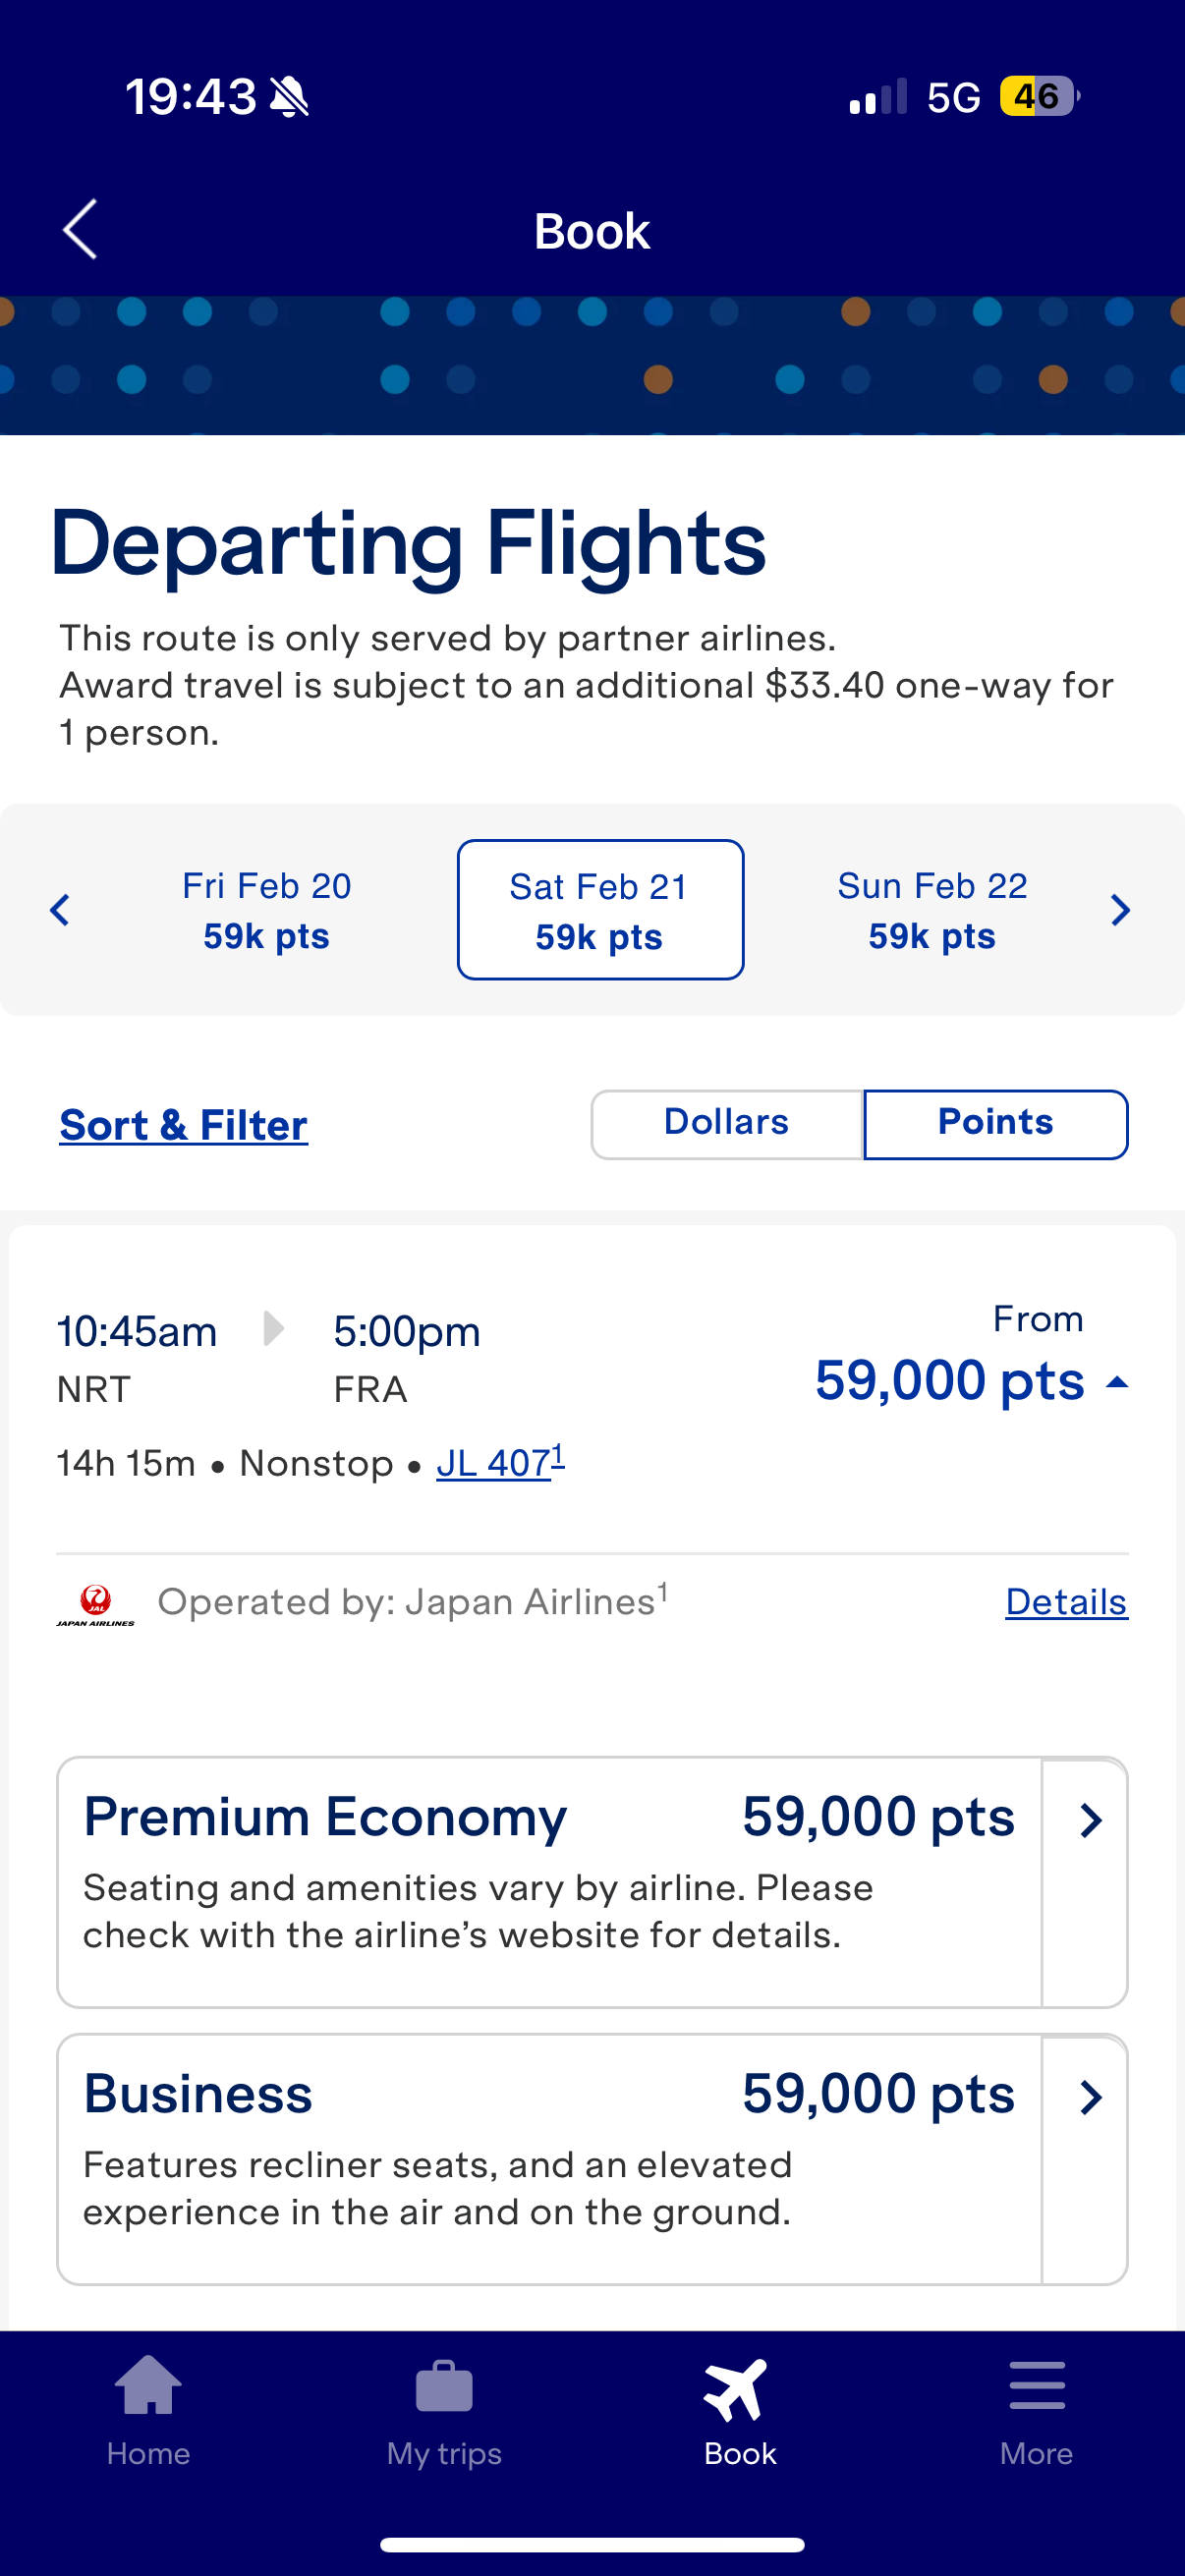Go to the Home tab icon
This screenshot has width=1185, height=2576.
148,2385
